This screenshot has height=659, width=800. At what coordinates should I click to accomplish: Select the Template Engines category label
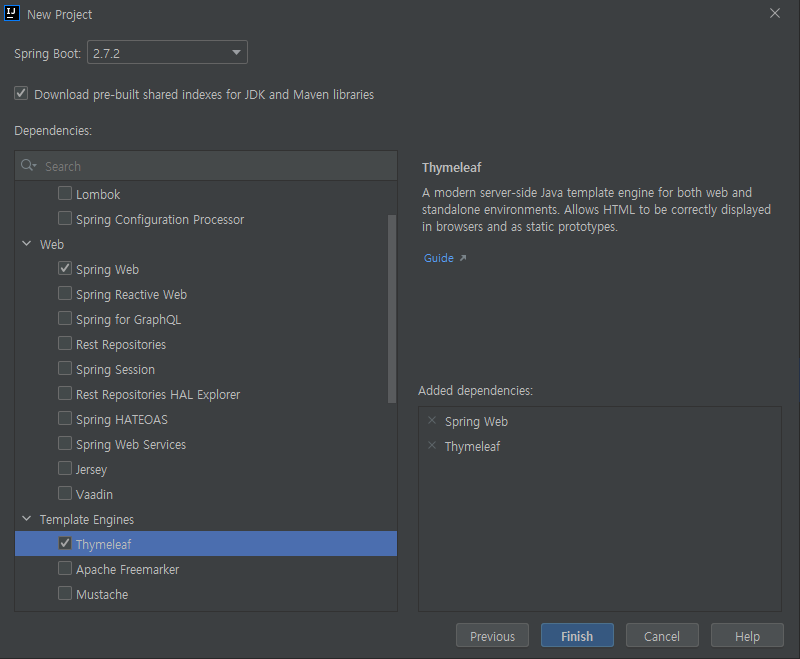pos(87,519)
